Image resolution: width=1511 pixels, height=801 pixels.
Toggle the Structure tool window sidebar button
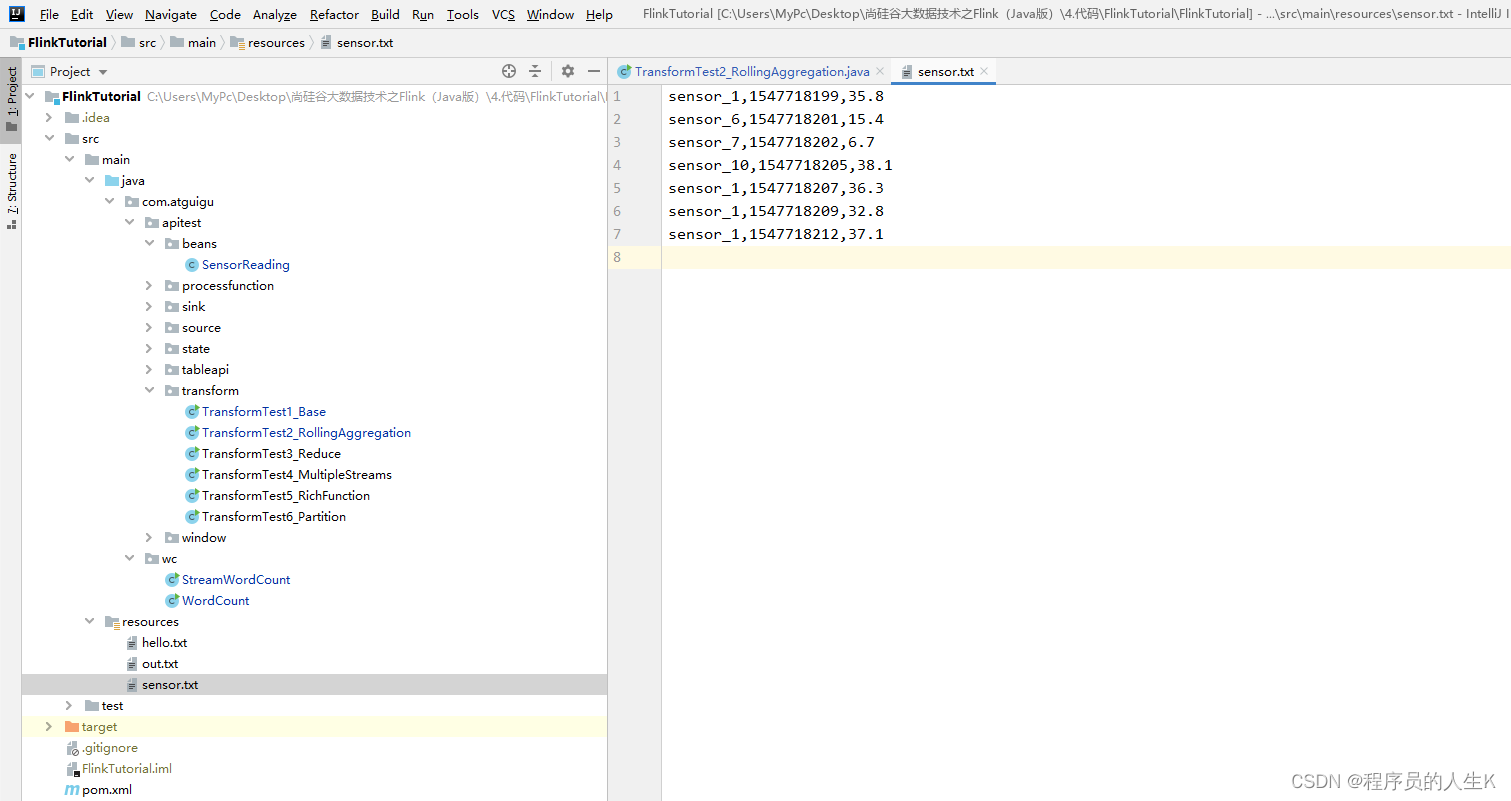[11, 190]
